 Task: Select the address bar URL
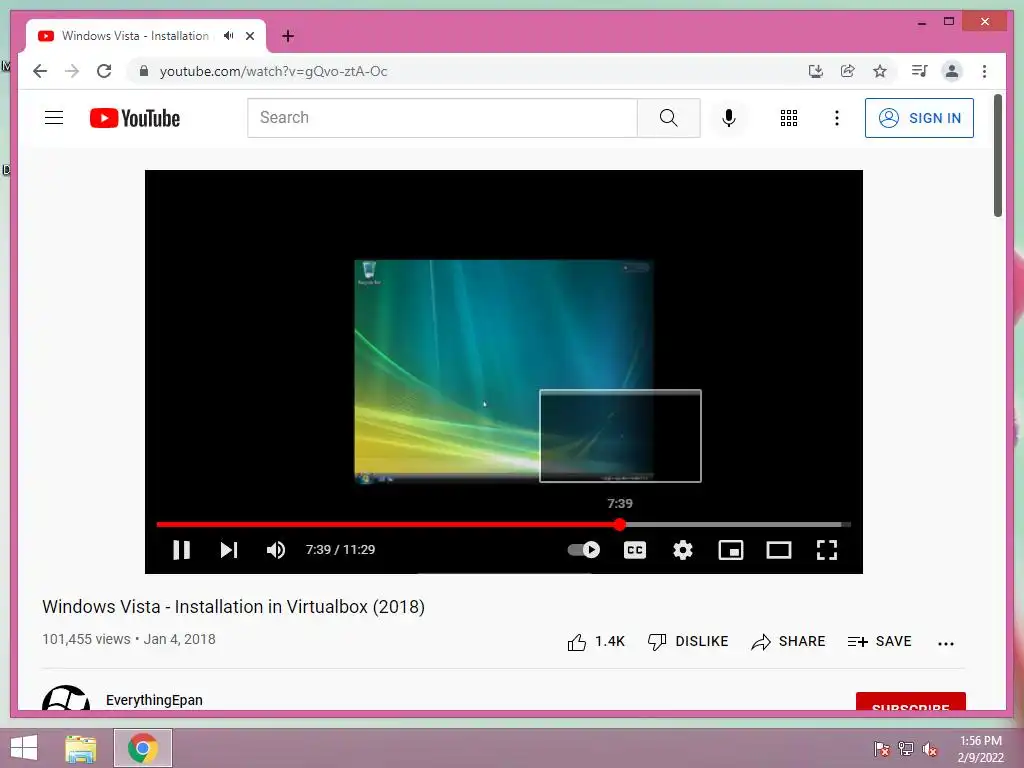click(x=274, y=71)
